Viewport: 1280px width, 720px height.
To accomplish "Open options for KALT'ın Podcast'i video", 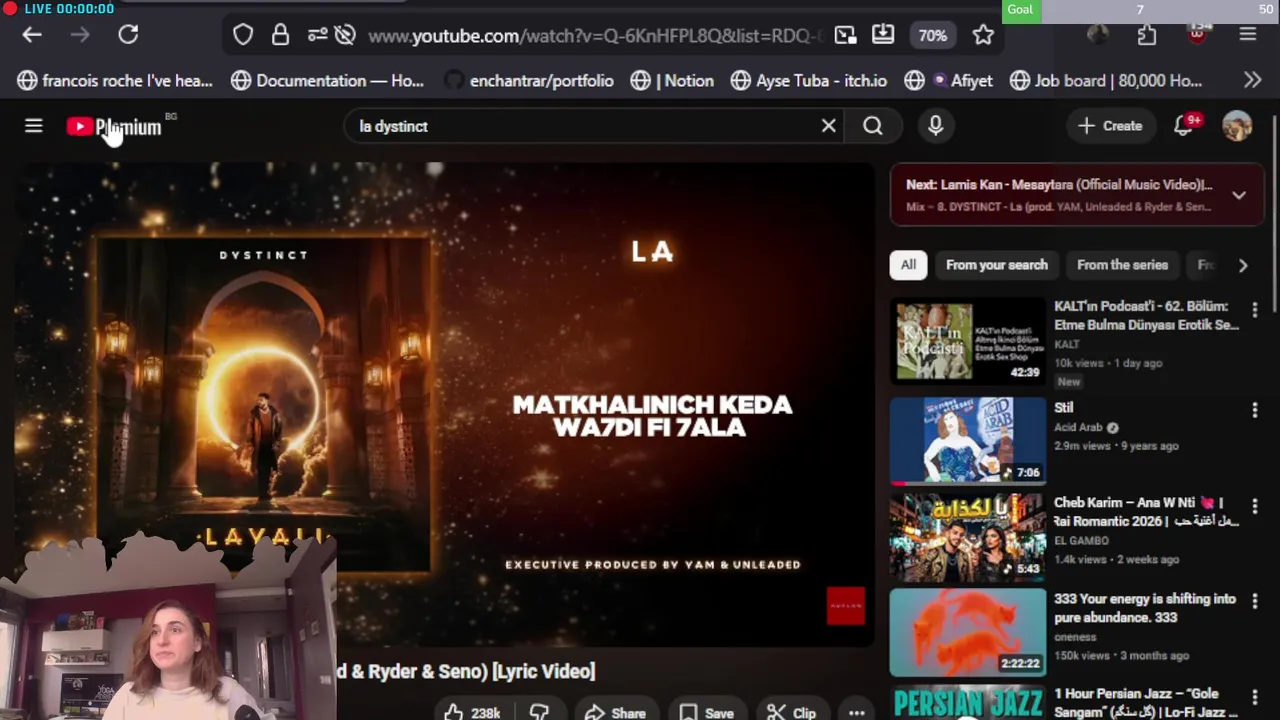I will click(1255, 311).
